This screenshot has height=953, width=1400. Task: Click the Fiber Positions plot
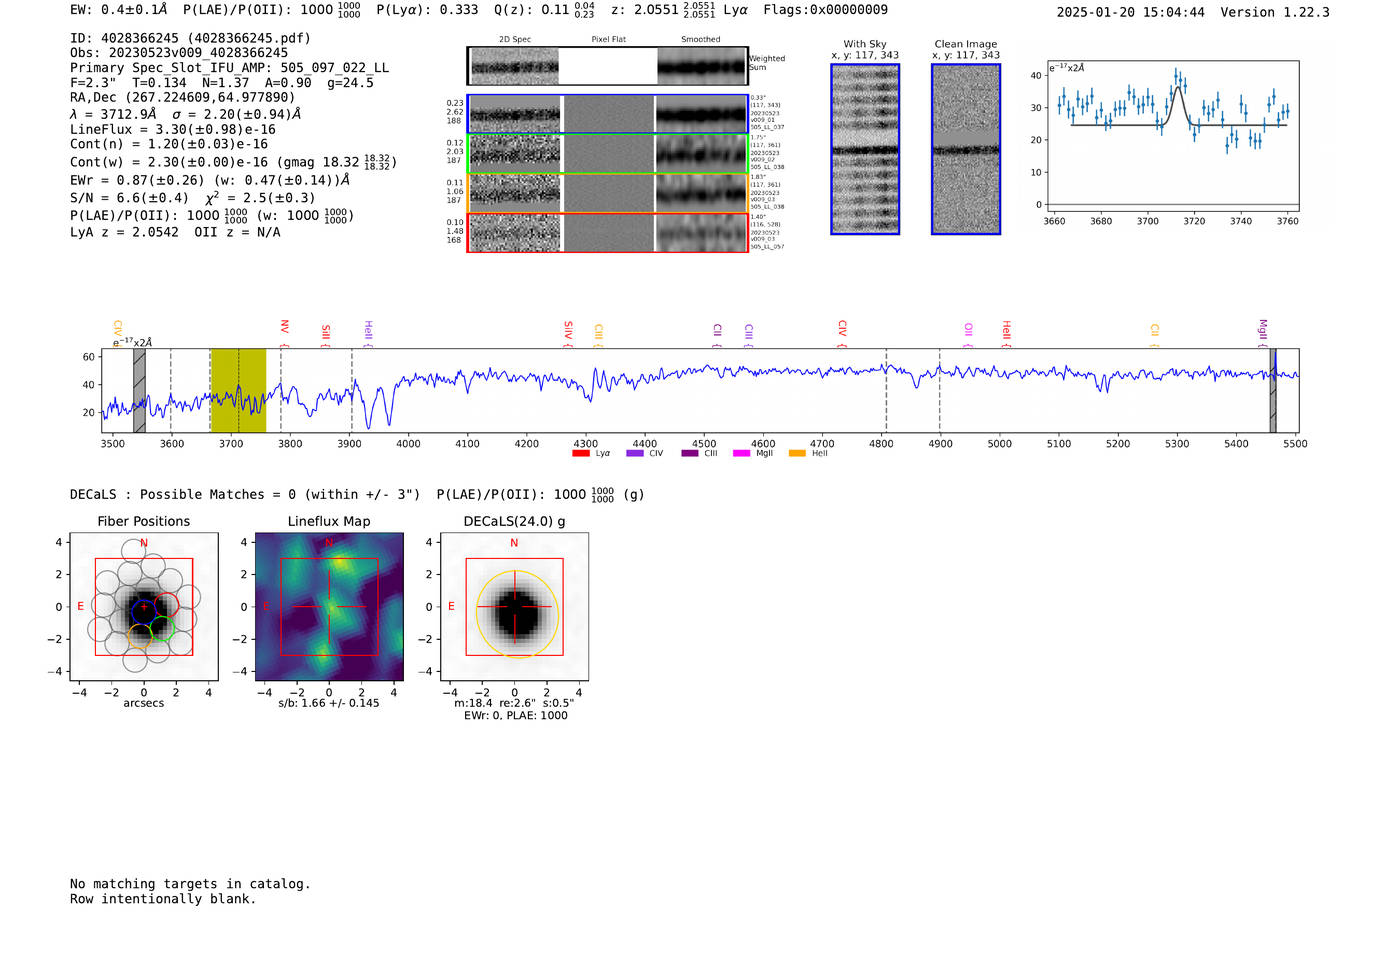click(x=144, y=607)
